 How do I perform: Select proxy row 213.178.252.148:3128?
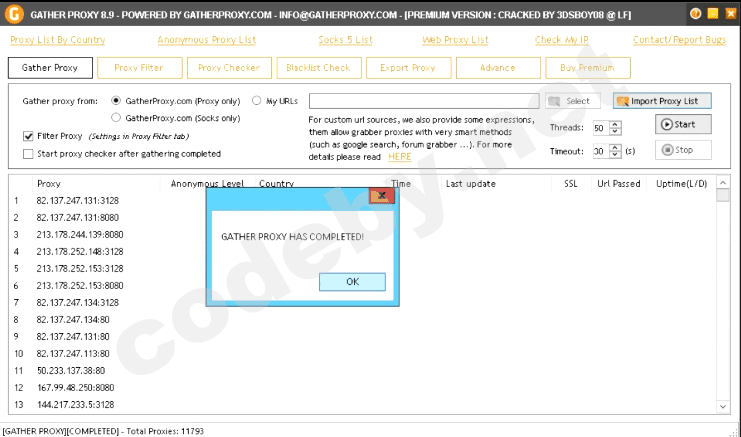(x=80, y=252)
